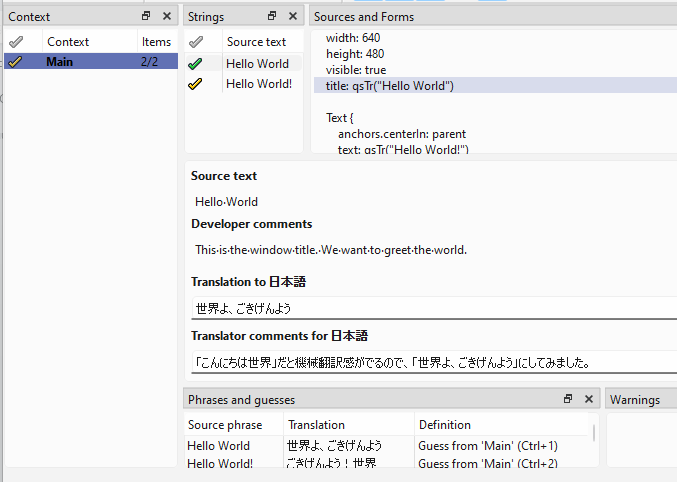The image size is (677, 482).
Task: Float the Context panel using its undock icon
Action: click(146, 16)
